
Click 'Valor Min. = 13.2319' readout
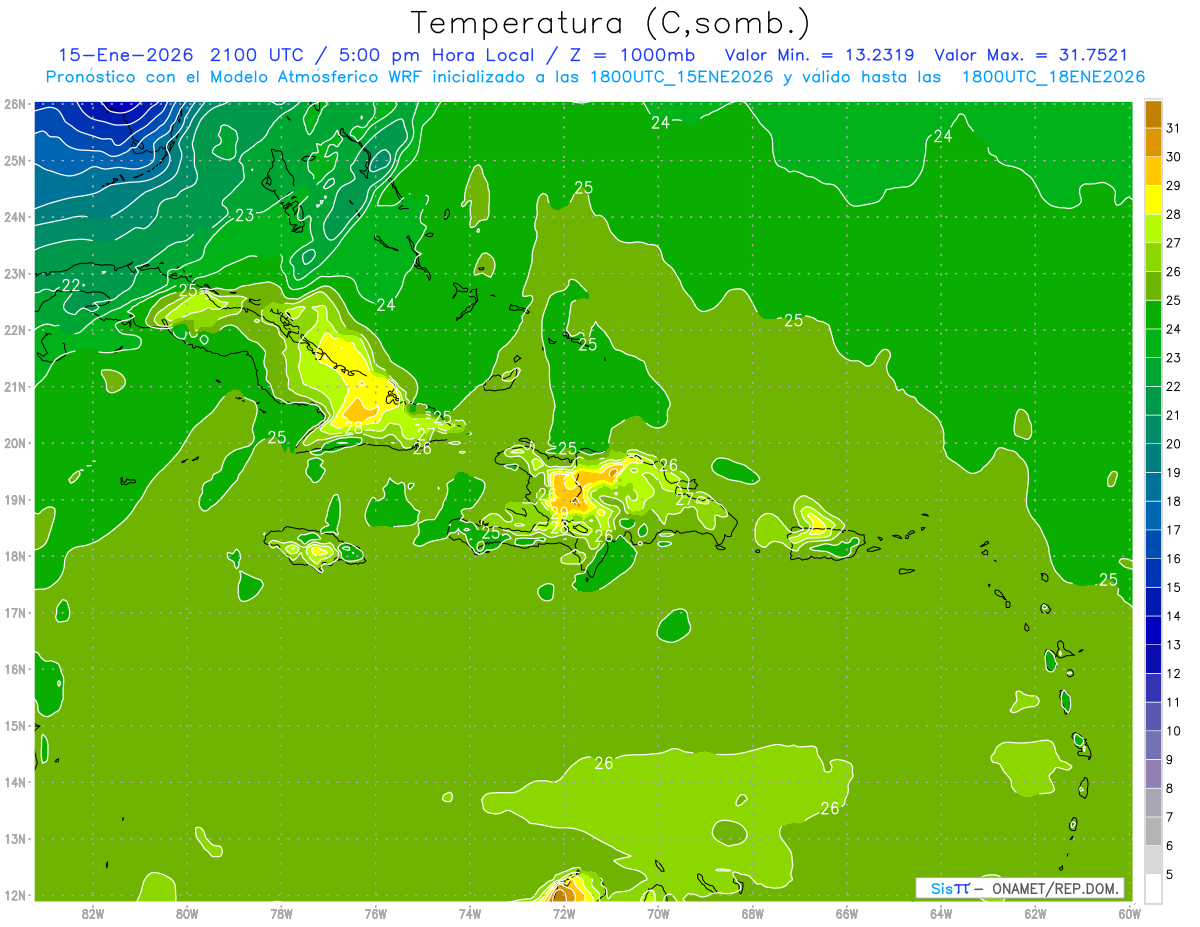tap(820, 56)
